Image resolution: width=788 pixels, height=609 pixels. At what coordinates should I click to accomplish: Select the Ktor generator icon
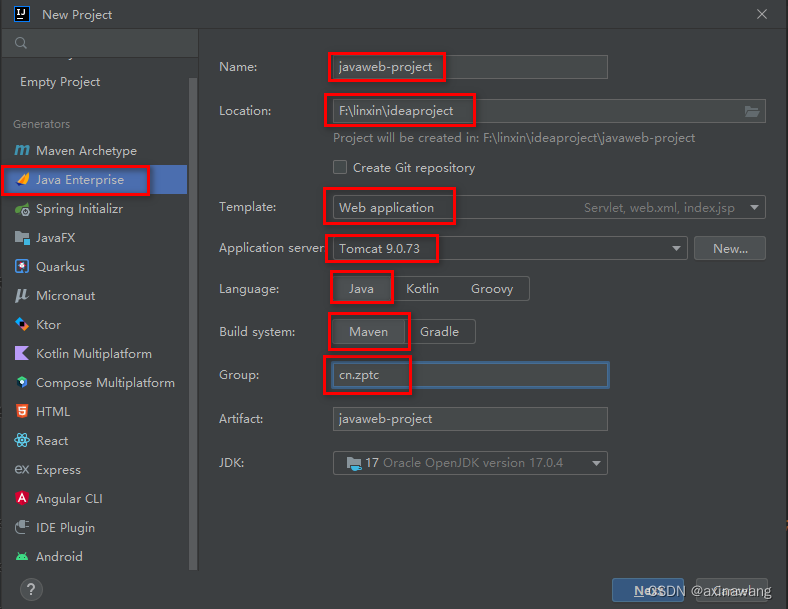(x=22, y=325)
